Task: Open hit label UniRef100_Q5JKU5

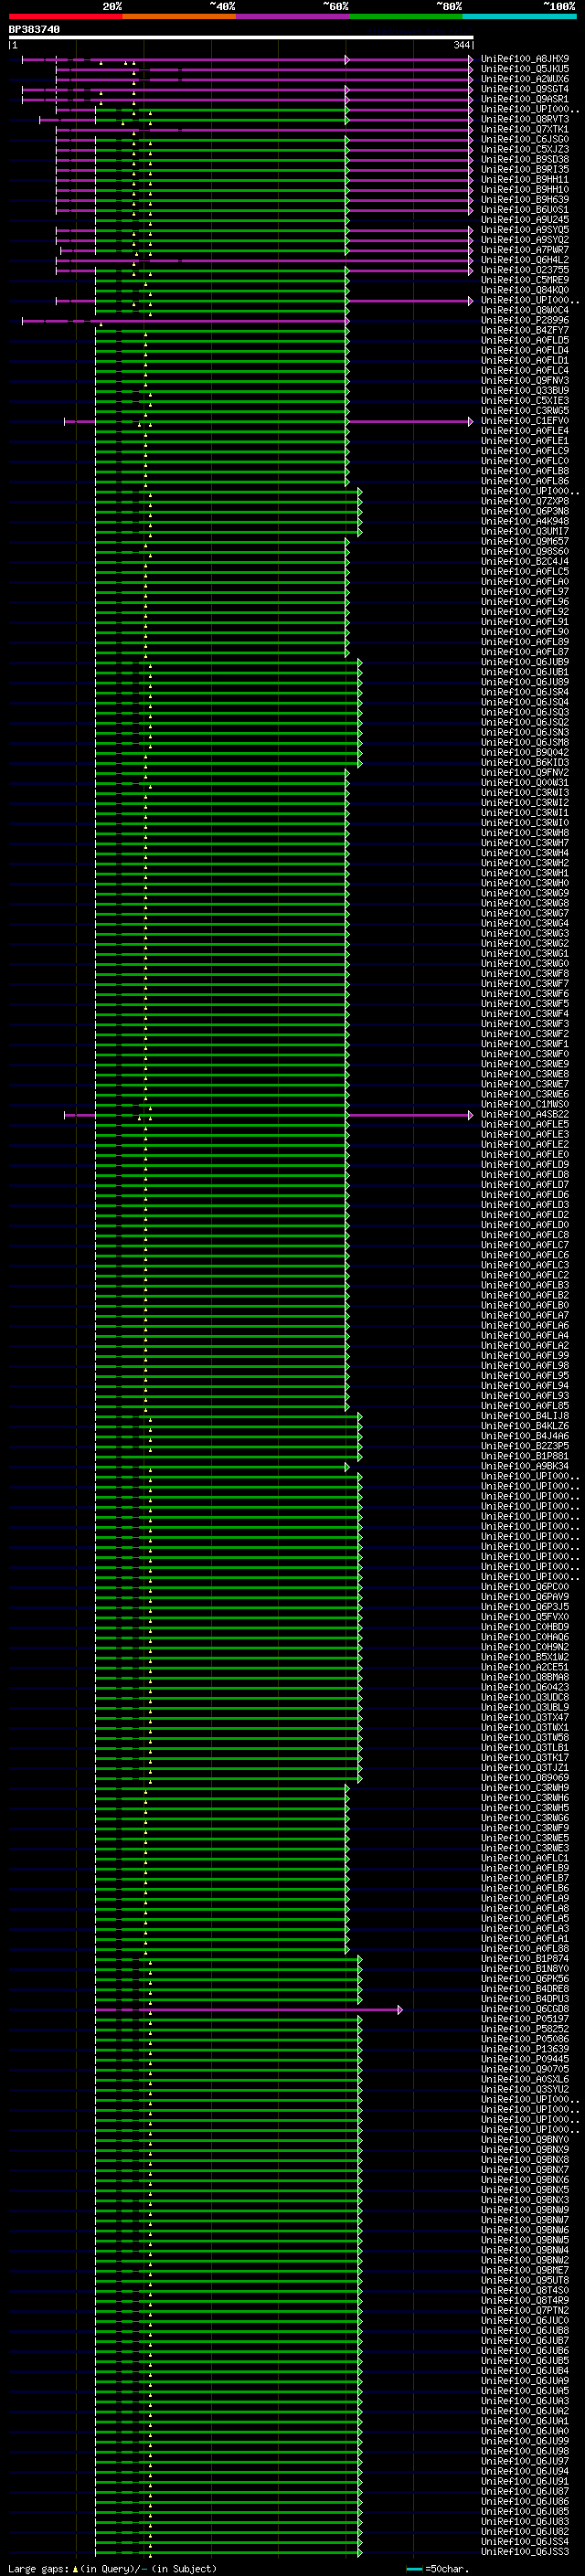Action: click(x=525, y=70)
